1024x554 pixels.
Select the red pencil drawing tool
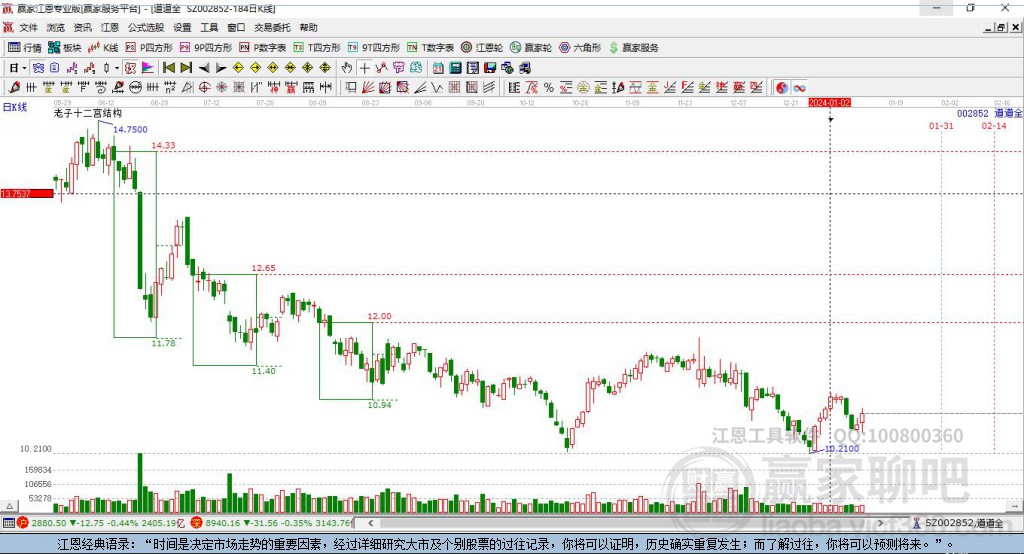[14, 88]
